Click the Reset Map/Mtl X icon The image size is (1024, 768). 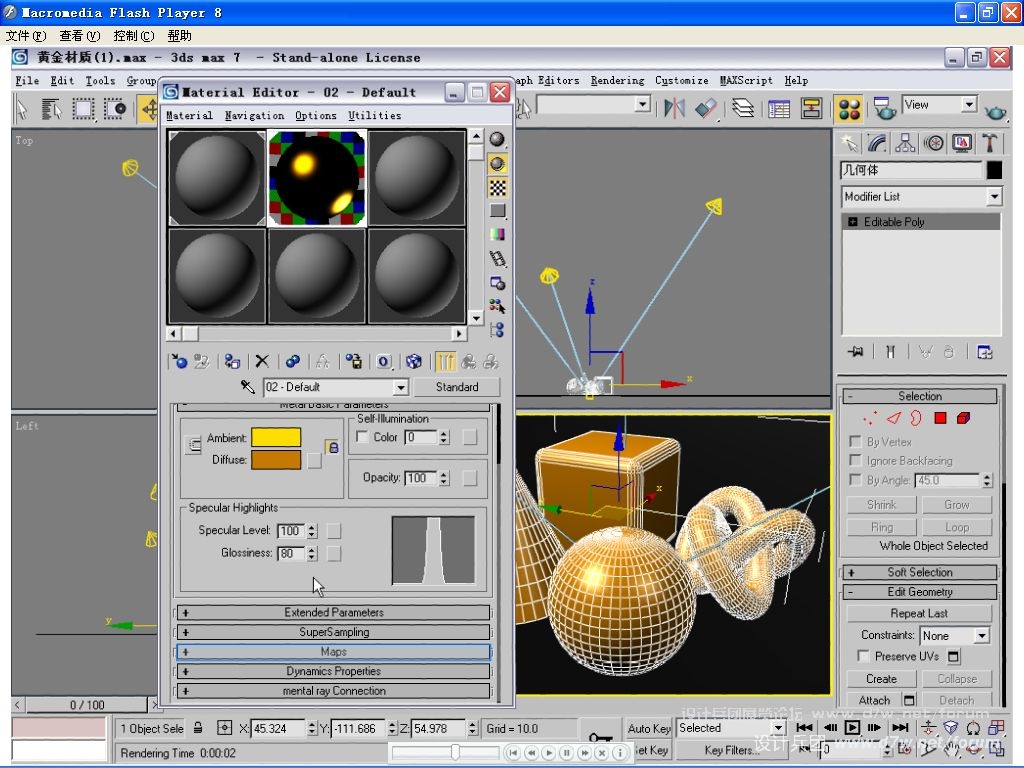point(262,361)
